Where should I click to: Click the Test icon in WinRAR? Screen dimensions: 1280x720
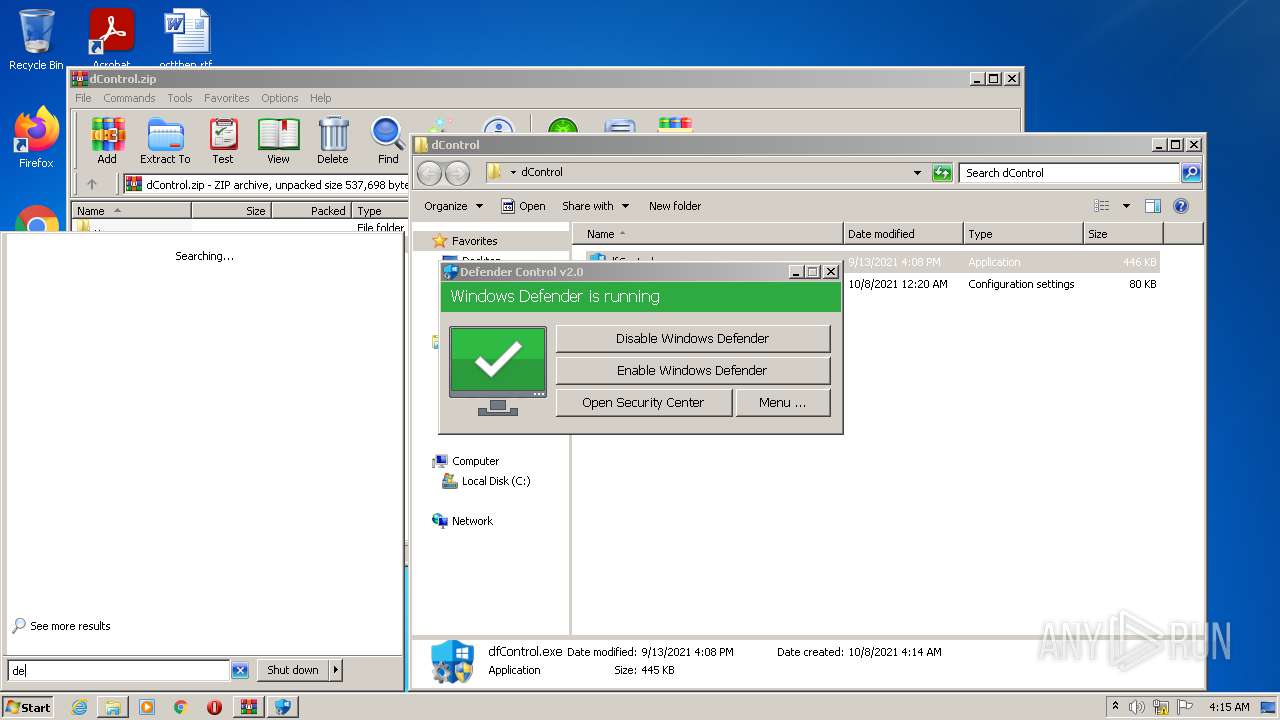[223, 141]
